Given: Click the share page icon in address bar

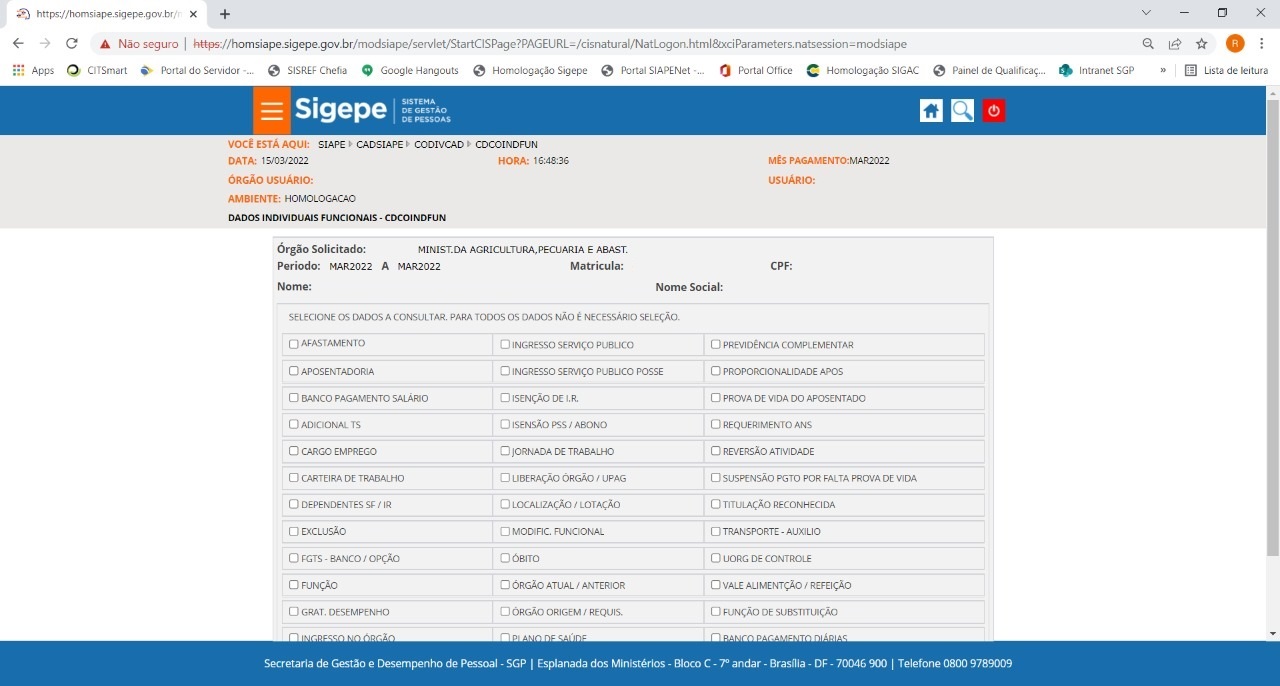Looking at the screenshot, I should pos(1175,44).
